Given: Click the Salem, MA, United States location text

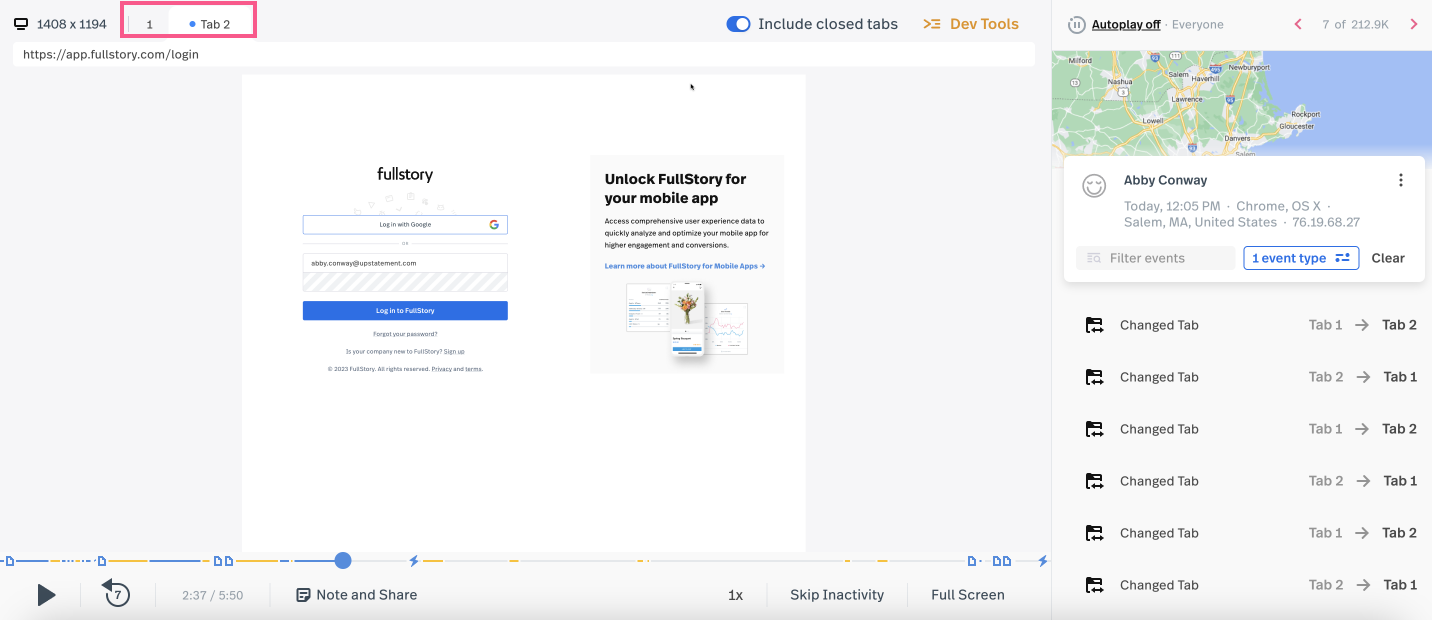Looking at the screenshot, I should pyautogui.click(x=1200, y=222).
